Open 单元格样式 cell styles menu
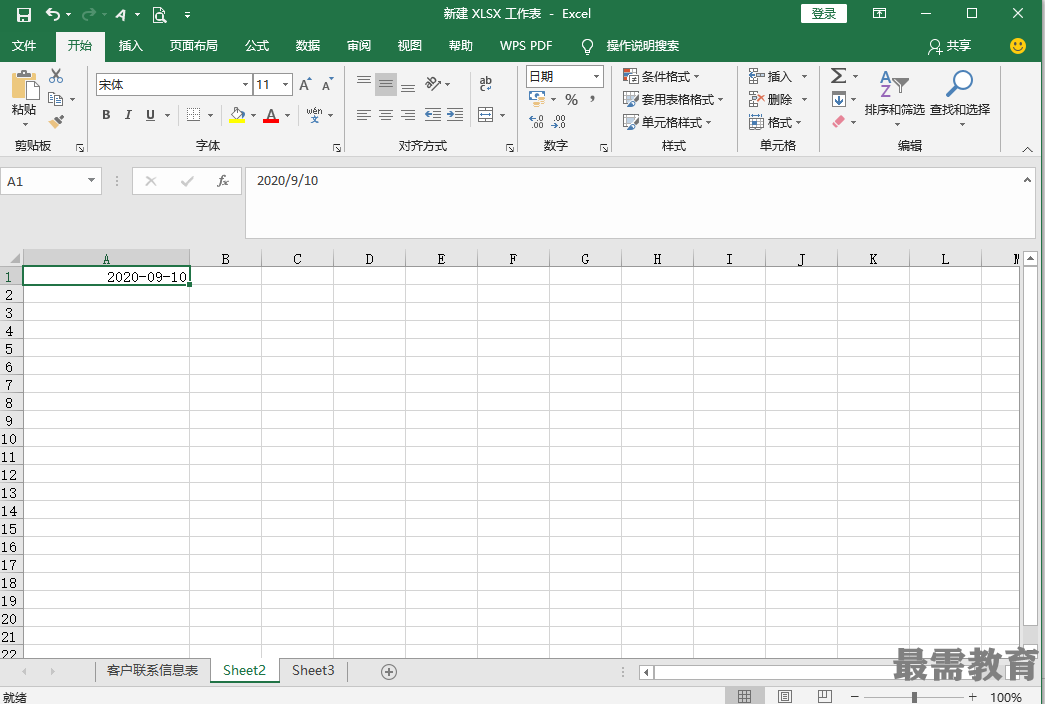The height and width of the screenshot is (704, 1045). [x=667, y=122]
